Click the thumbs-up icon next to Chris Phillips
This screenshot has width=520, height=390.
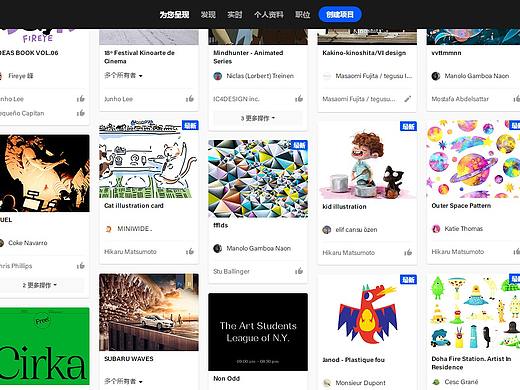point(81,266)
